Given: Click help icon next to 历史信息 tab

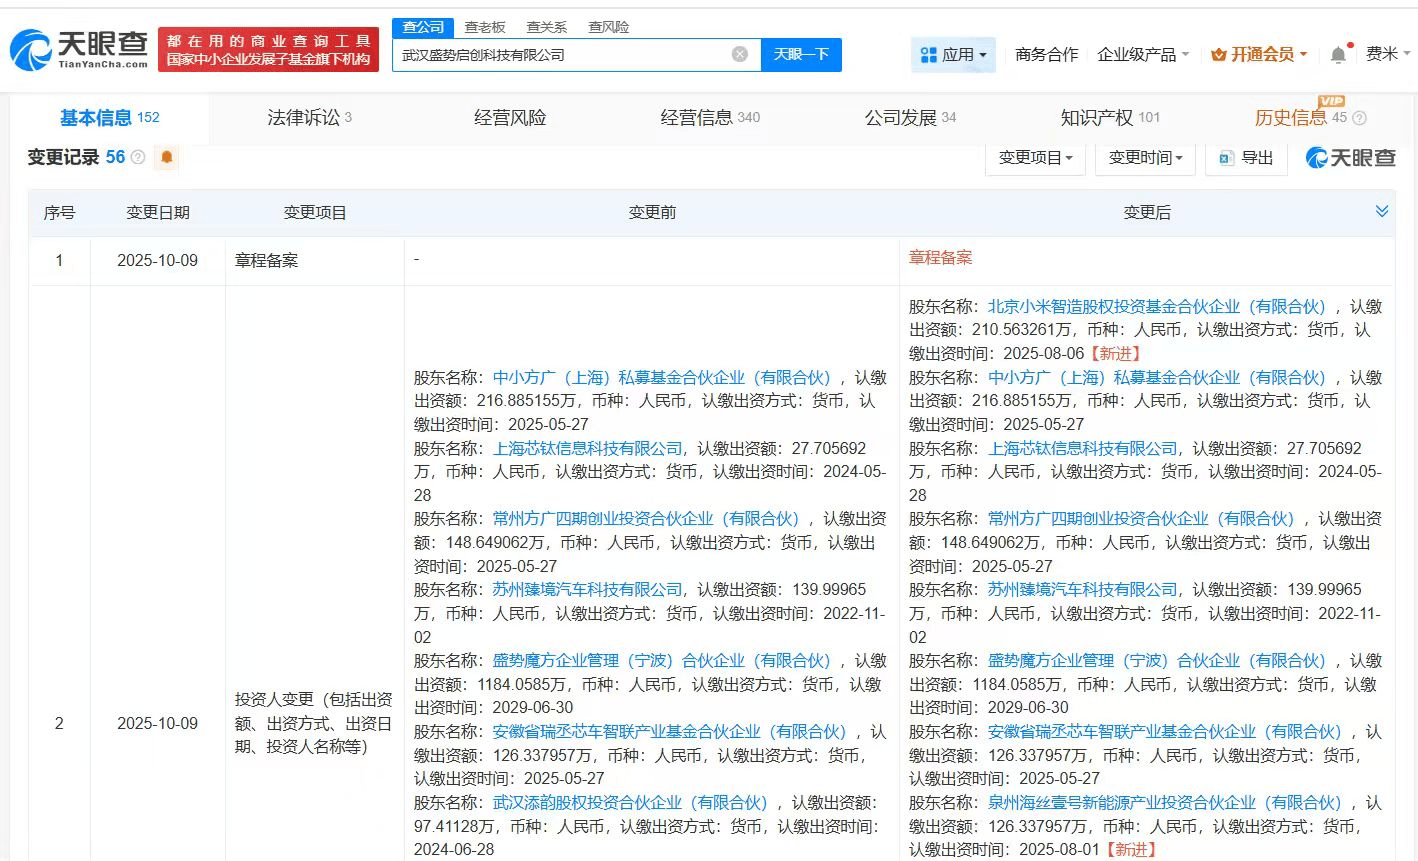Looking at the screenshot, I should [x=1359, y=118].
